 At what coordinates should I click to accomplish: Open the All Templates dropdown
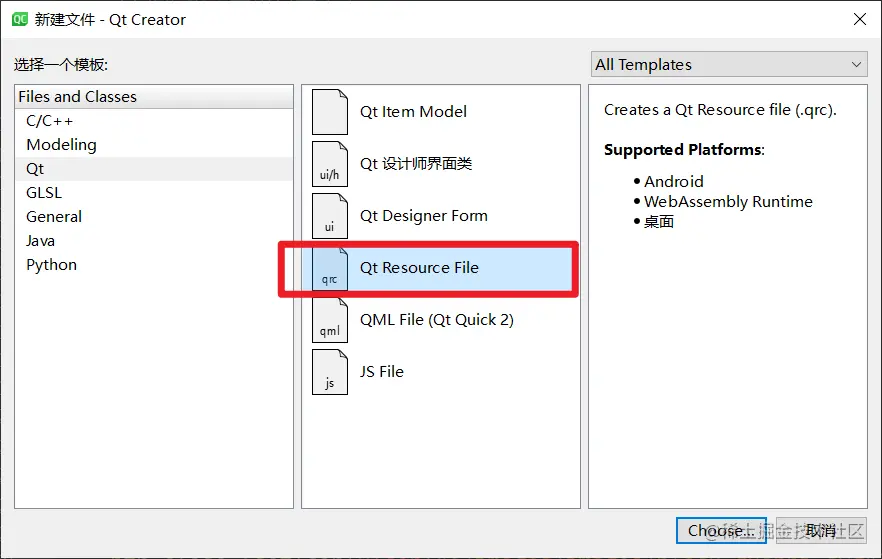[729, 65]
